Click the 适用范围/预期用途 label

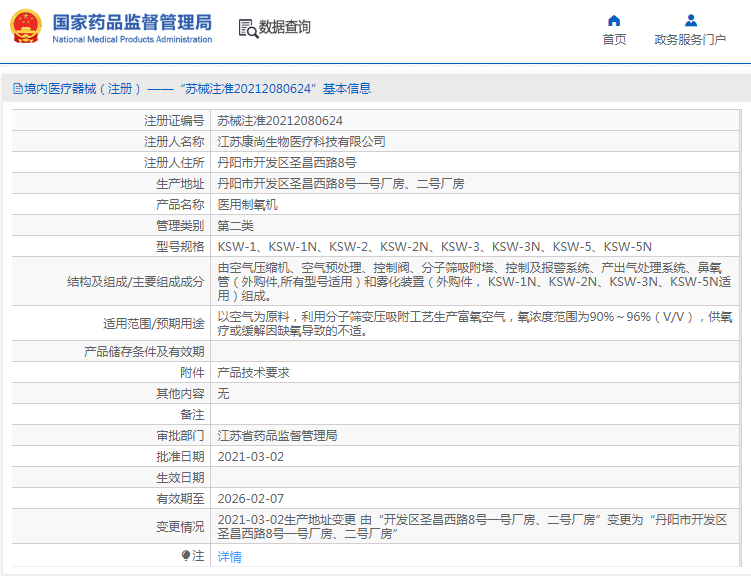[154, 324]
